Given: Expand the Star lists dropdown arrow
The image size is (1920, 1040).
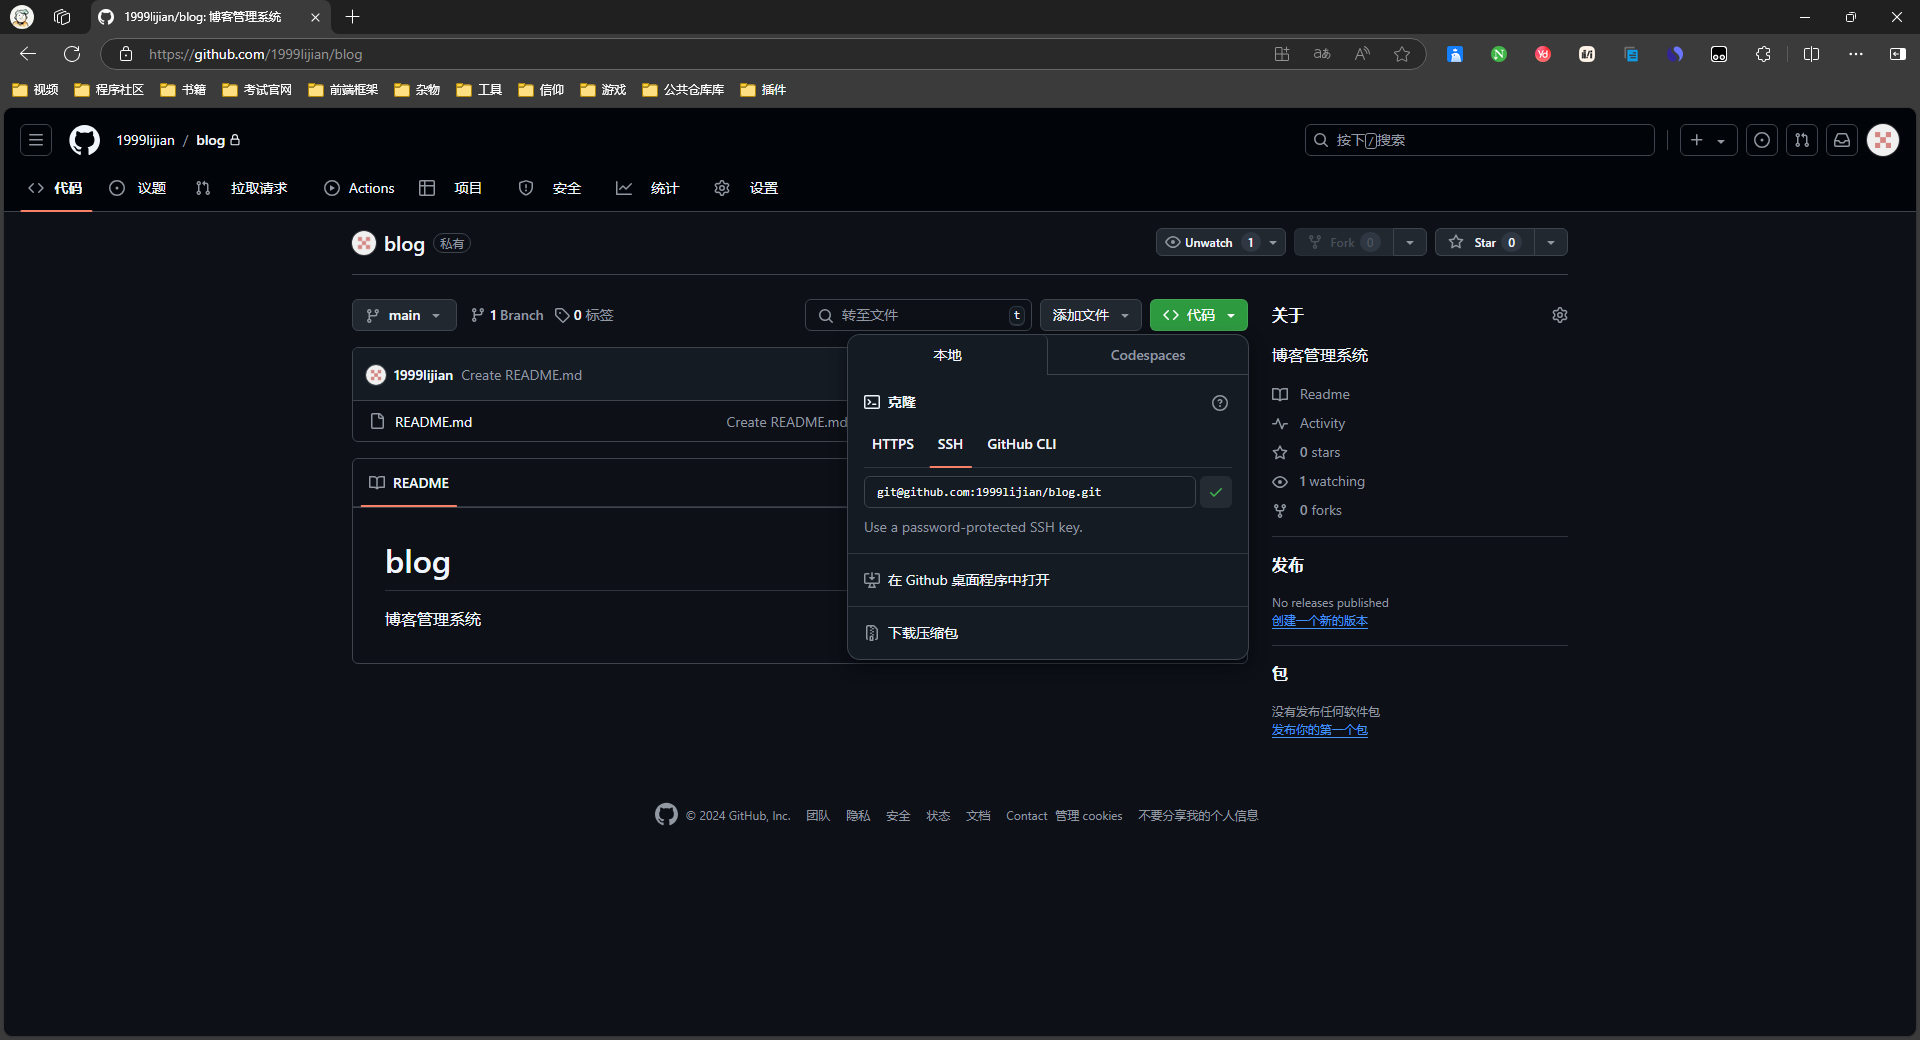Looking at the screenshot, I should coord(1551,243).
